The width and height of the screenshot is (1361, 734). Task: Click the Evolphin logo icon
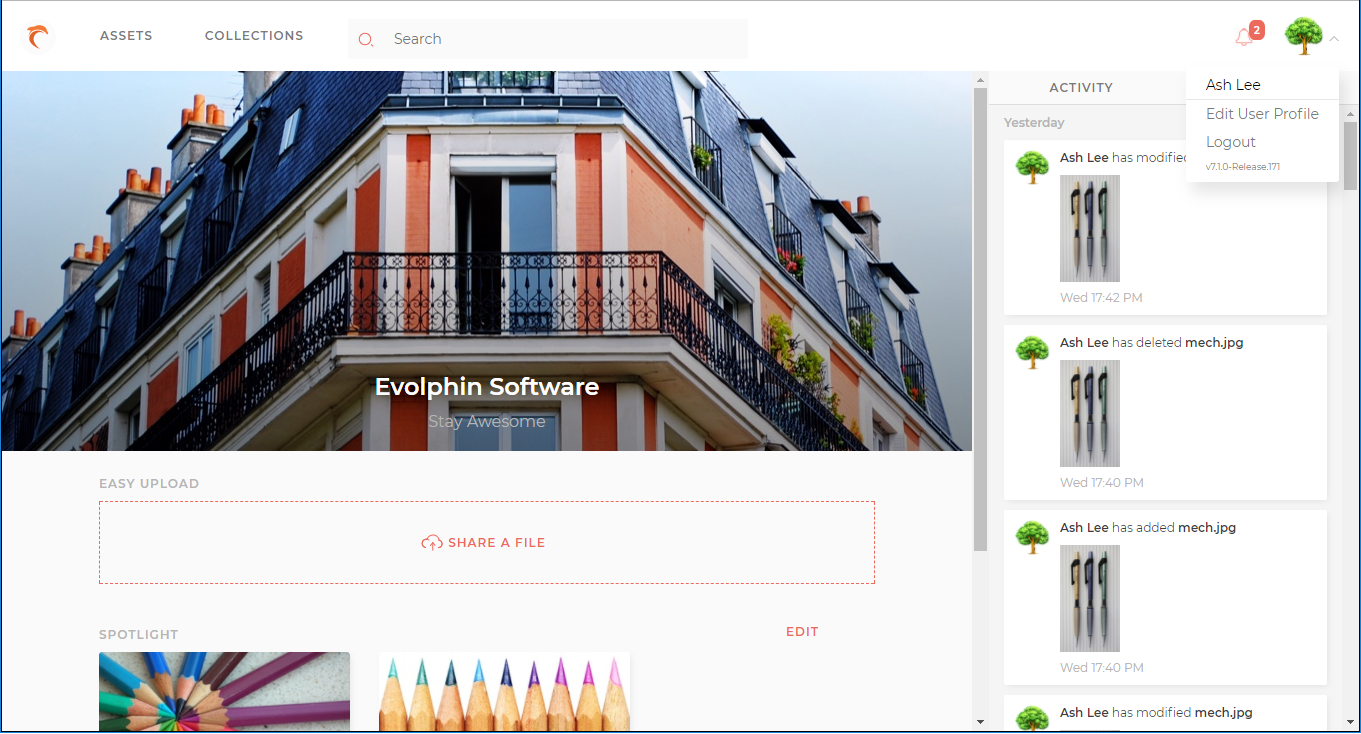click(37, 38)
